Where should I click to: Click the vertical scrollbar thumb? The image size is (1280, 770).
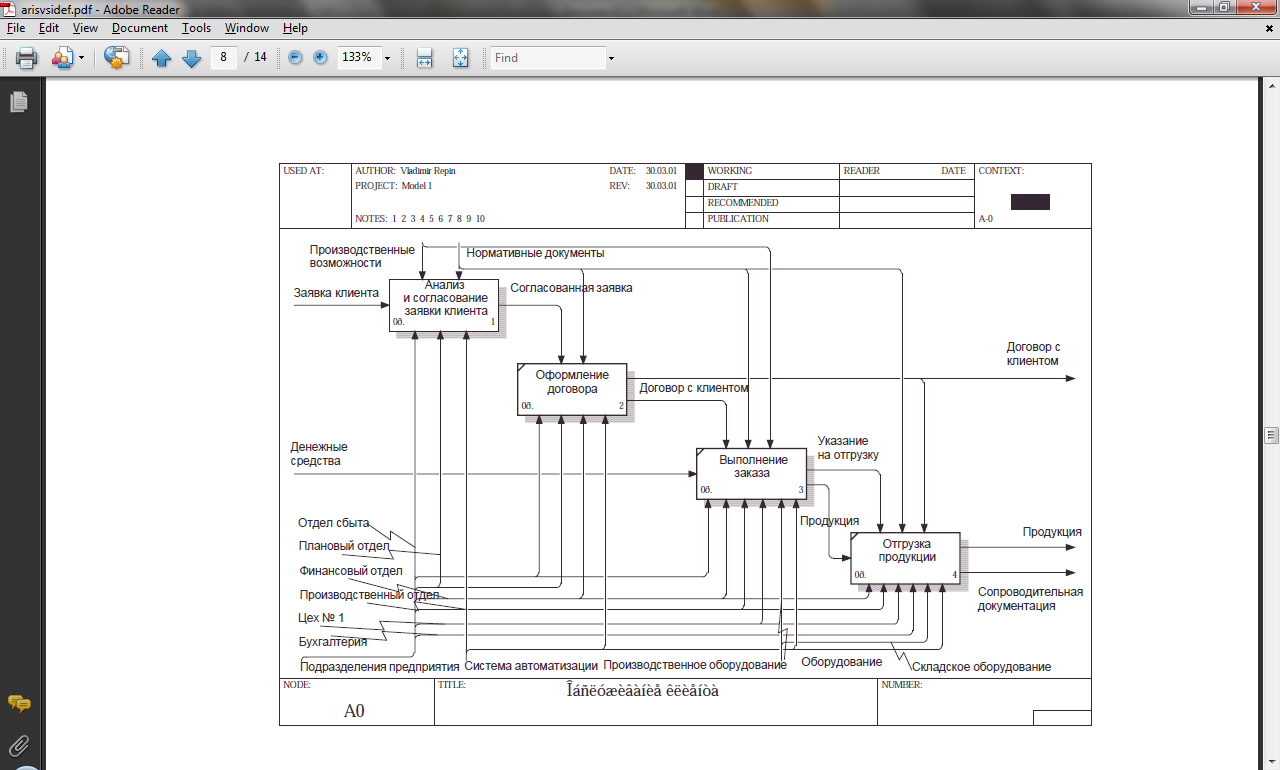point(1272,435)
